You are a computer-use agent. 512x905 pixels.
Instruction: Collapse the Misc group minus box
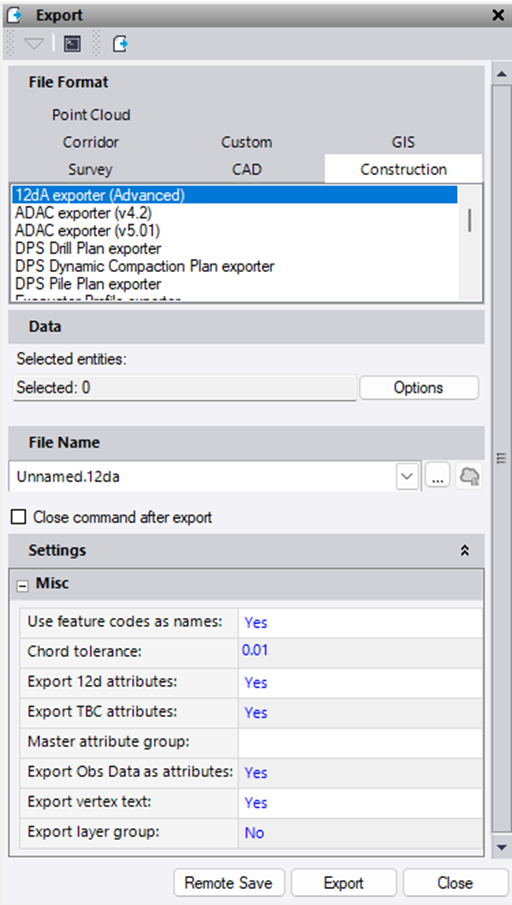(23, 585)
